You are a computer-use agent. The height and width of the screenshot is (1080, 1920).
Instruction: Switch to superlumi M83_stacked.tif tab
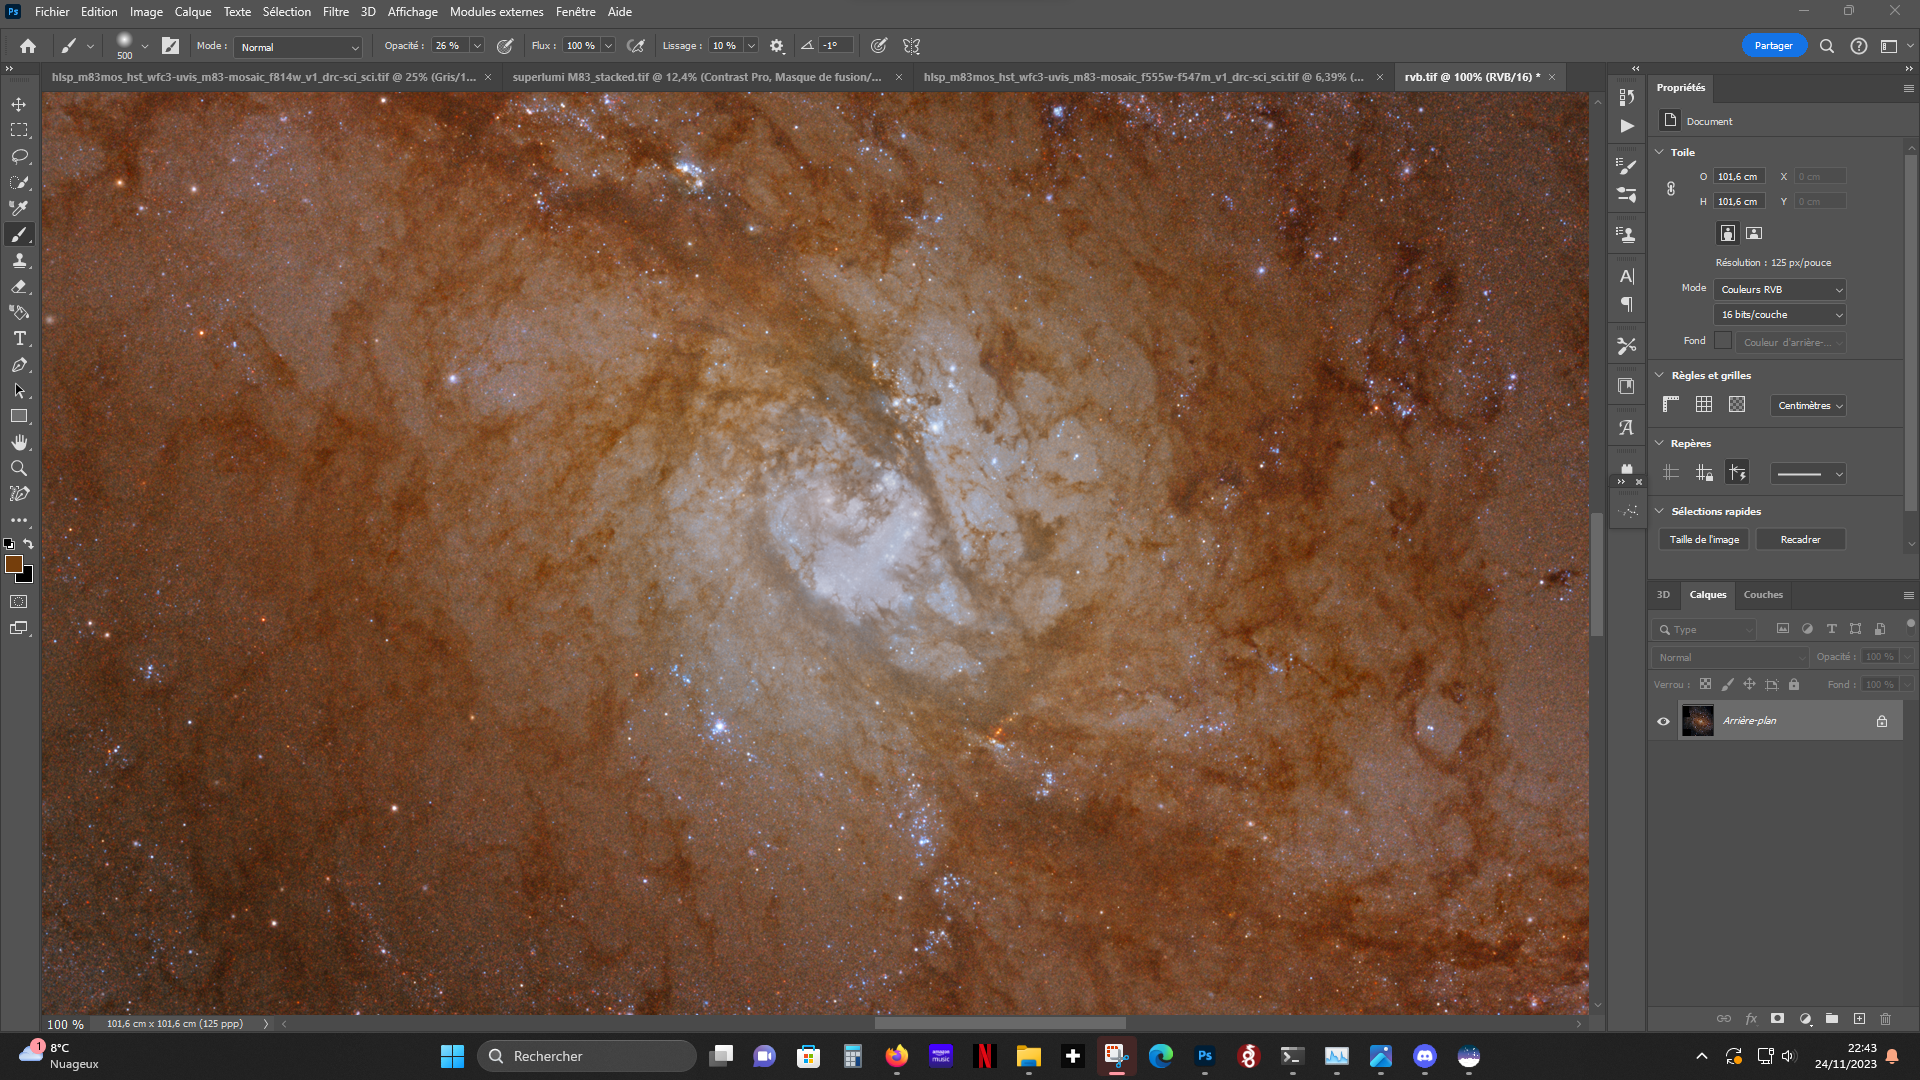pyautogui.click(x=697, y=77)
